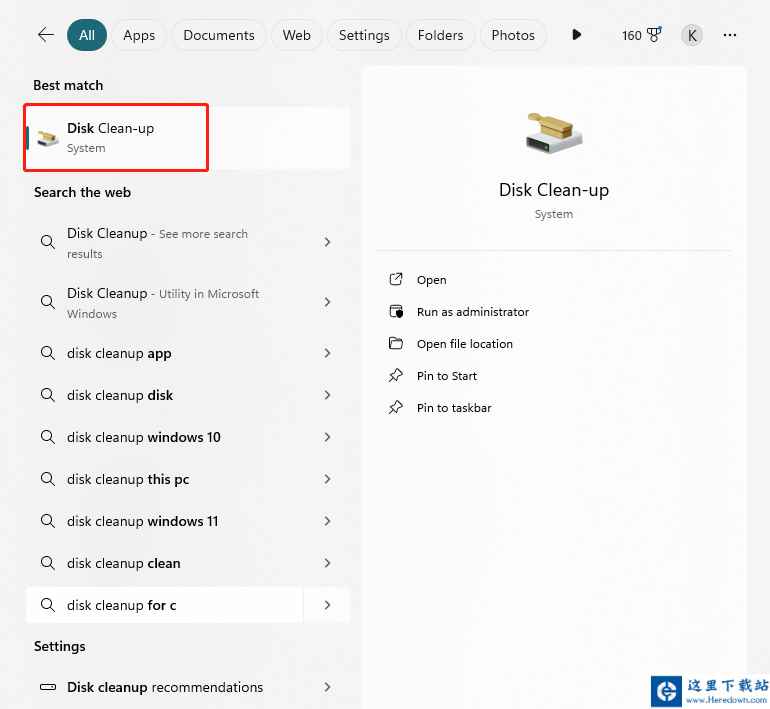Expand chevron for 'disk cleanup windows 10'

(x=327, y=437)
